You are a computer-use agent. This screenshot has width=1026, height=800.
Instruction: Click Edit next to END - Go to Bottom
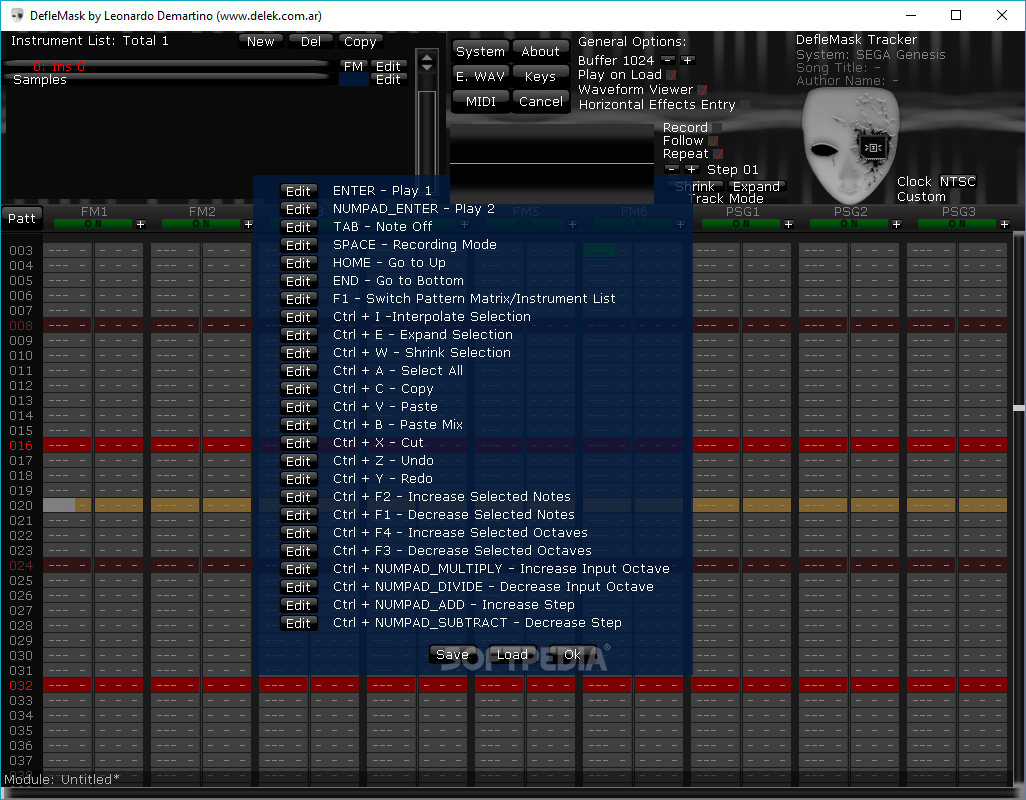click(298, 281)
